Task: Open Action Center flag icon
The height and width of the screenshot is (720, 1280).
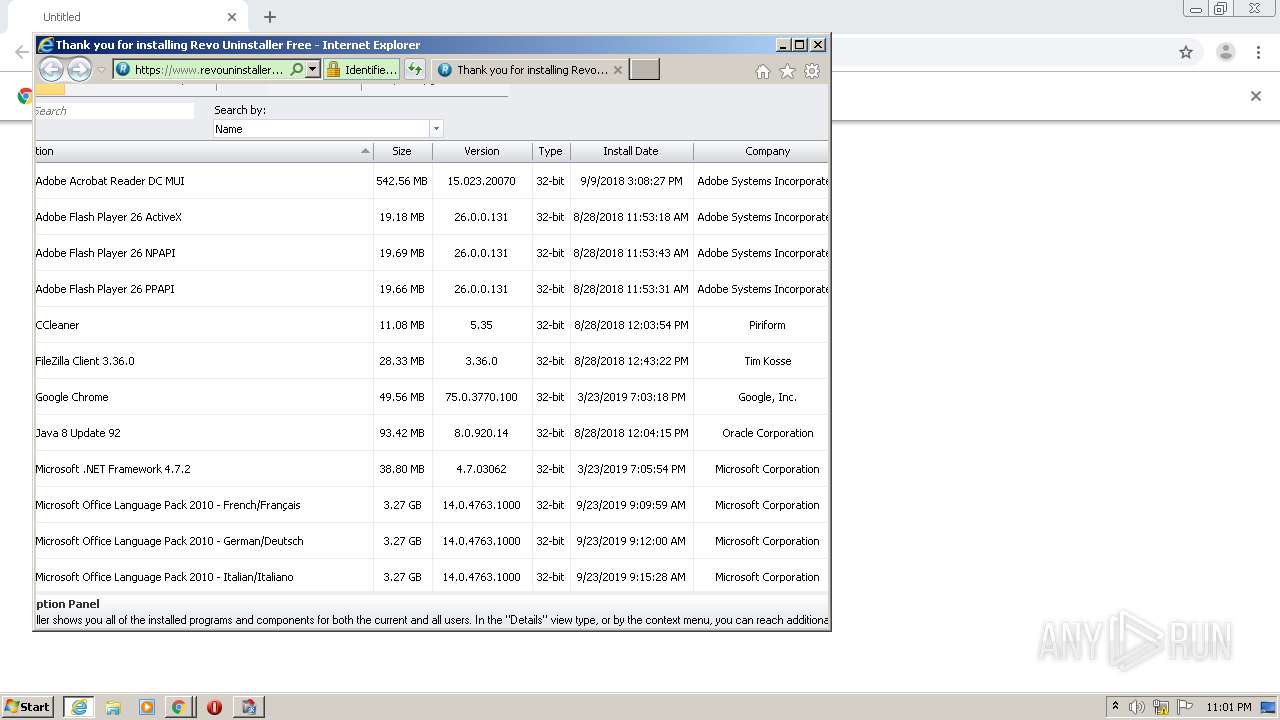Action: 1185,707
